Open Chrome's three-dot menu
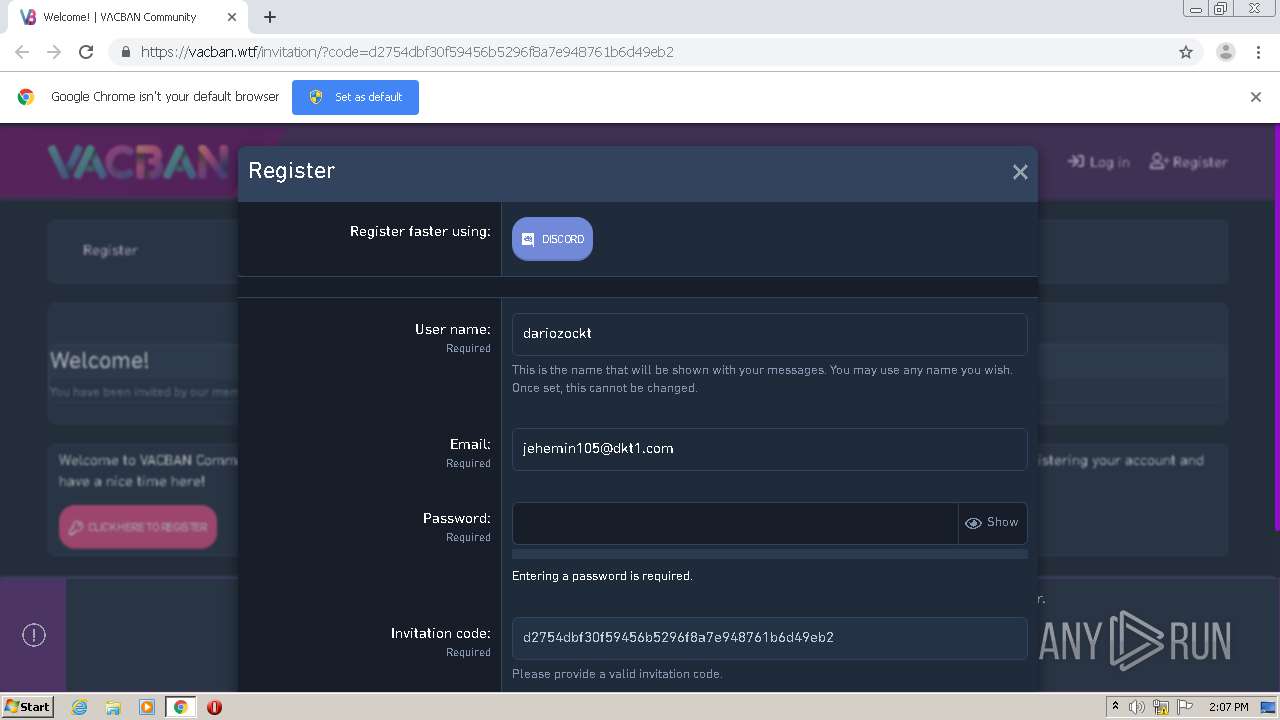This screenshot has height=720, width=1280. (x=1258, y=52)
